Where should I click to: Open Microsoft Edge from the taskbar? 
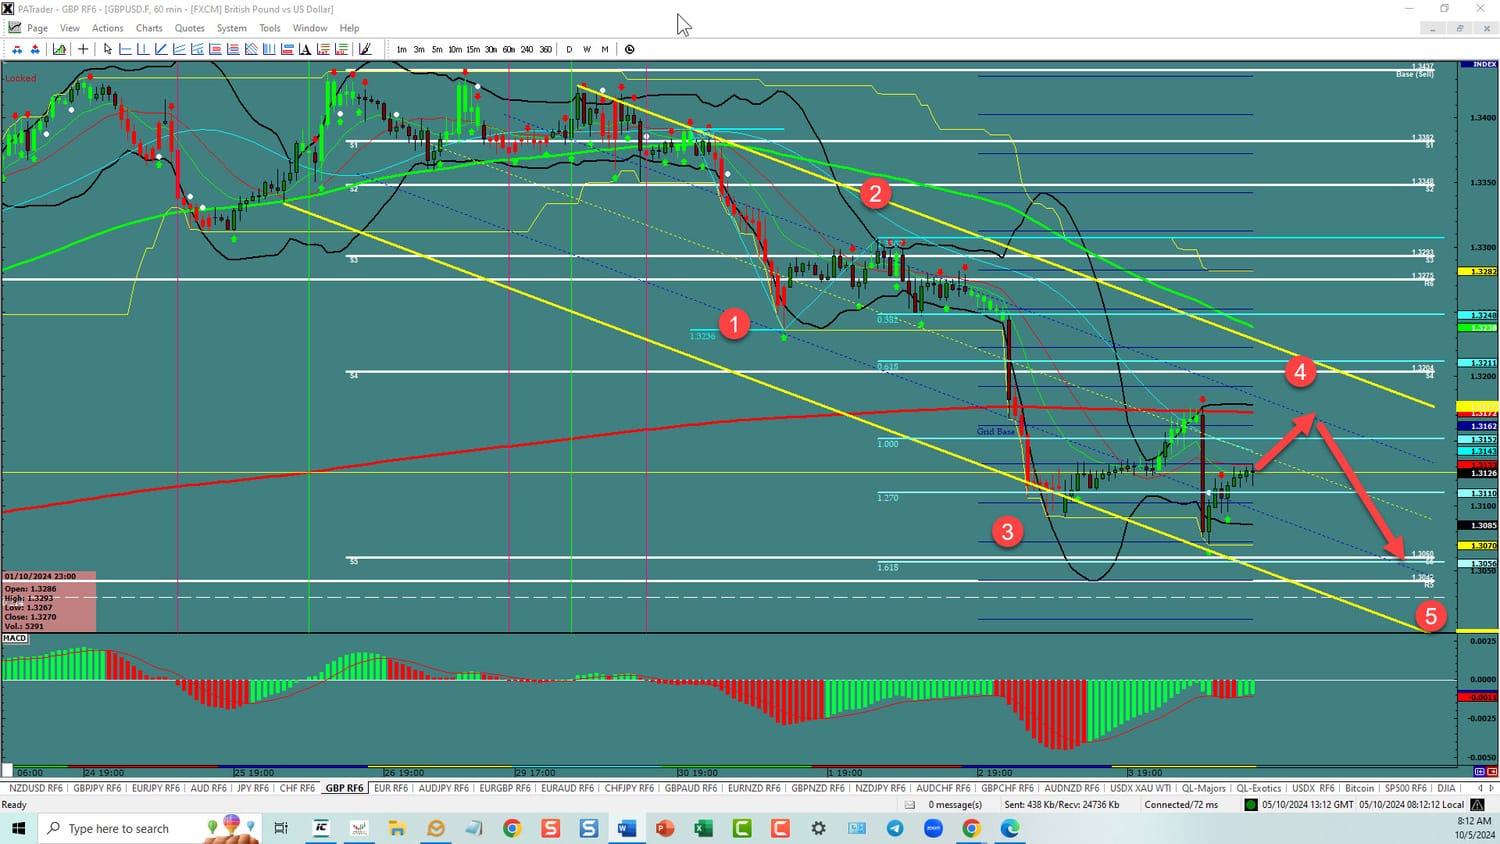(1010, 828)
